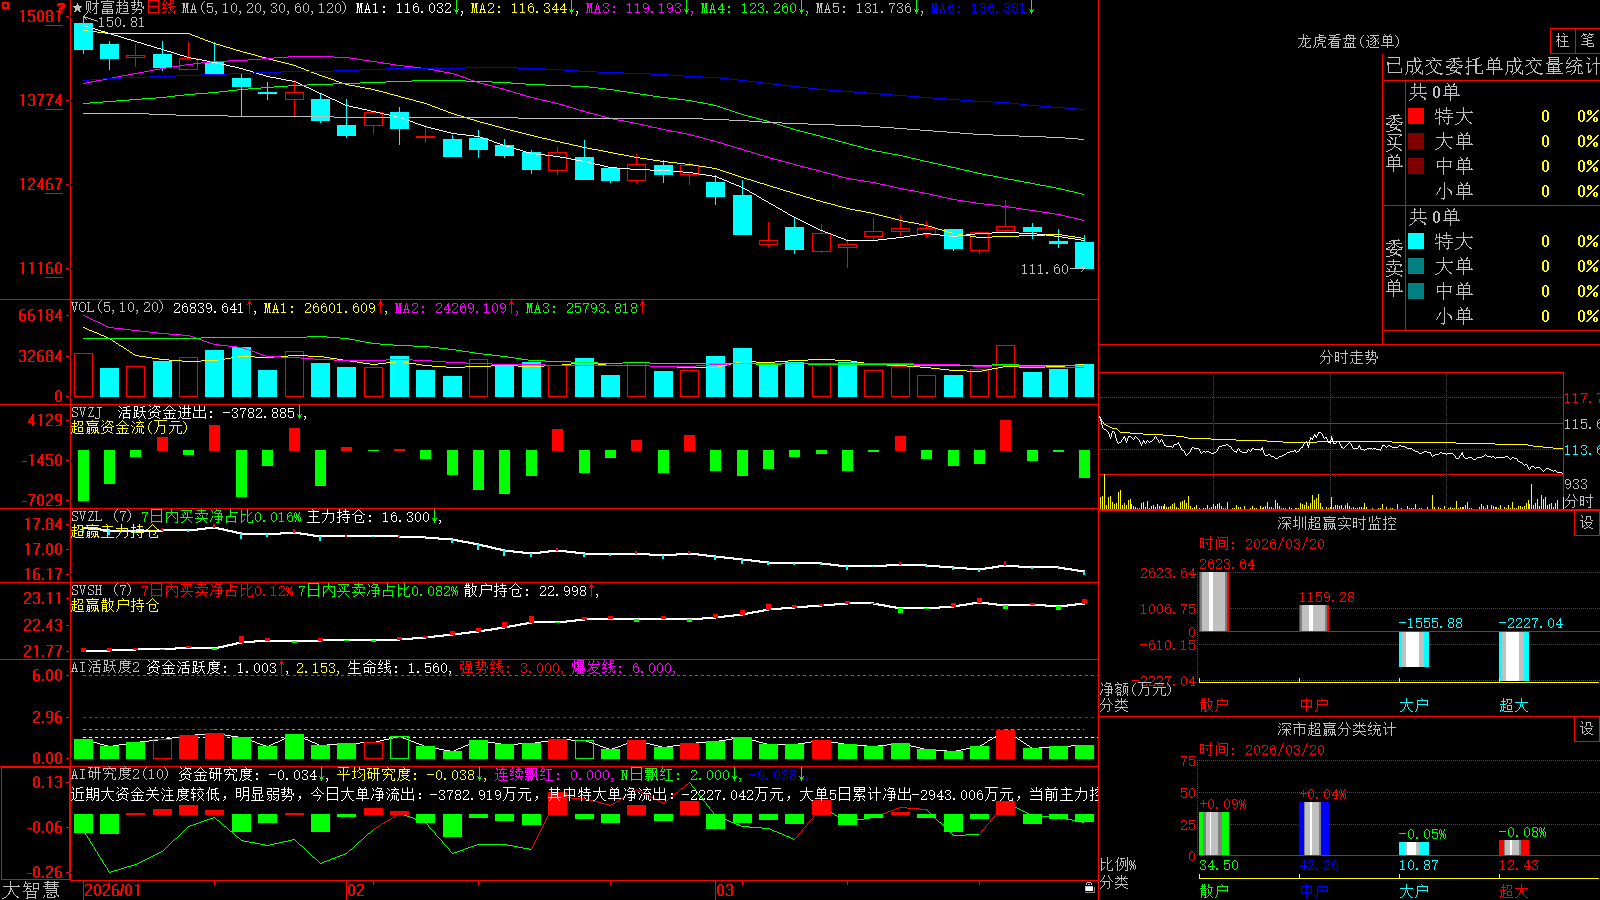Click the dark red 中单 buy-order swatch
Viewport: 1600px width, 900px height.
[x=1416, y=166]
